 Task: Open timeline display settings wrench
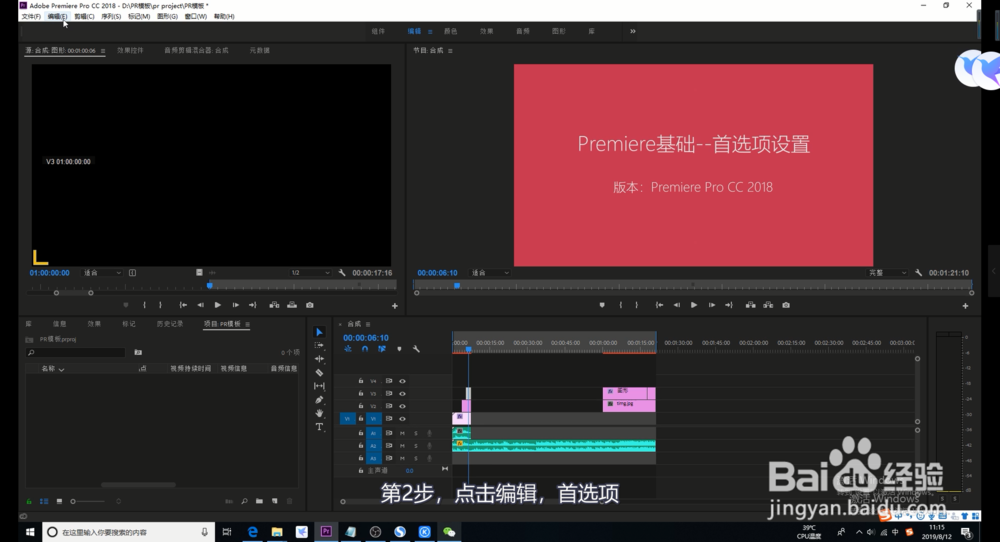(x=416, y=349)
